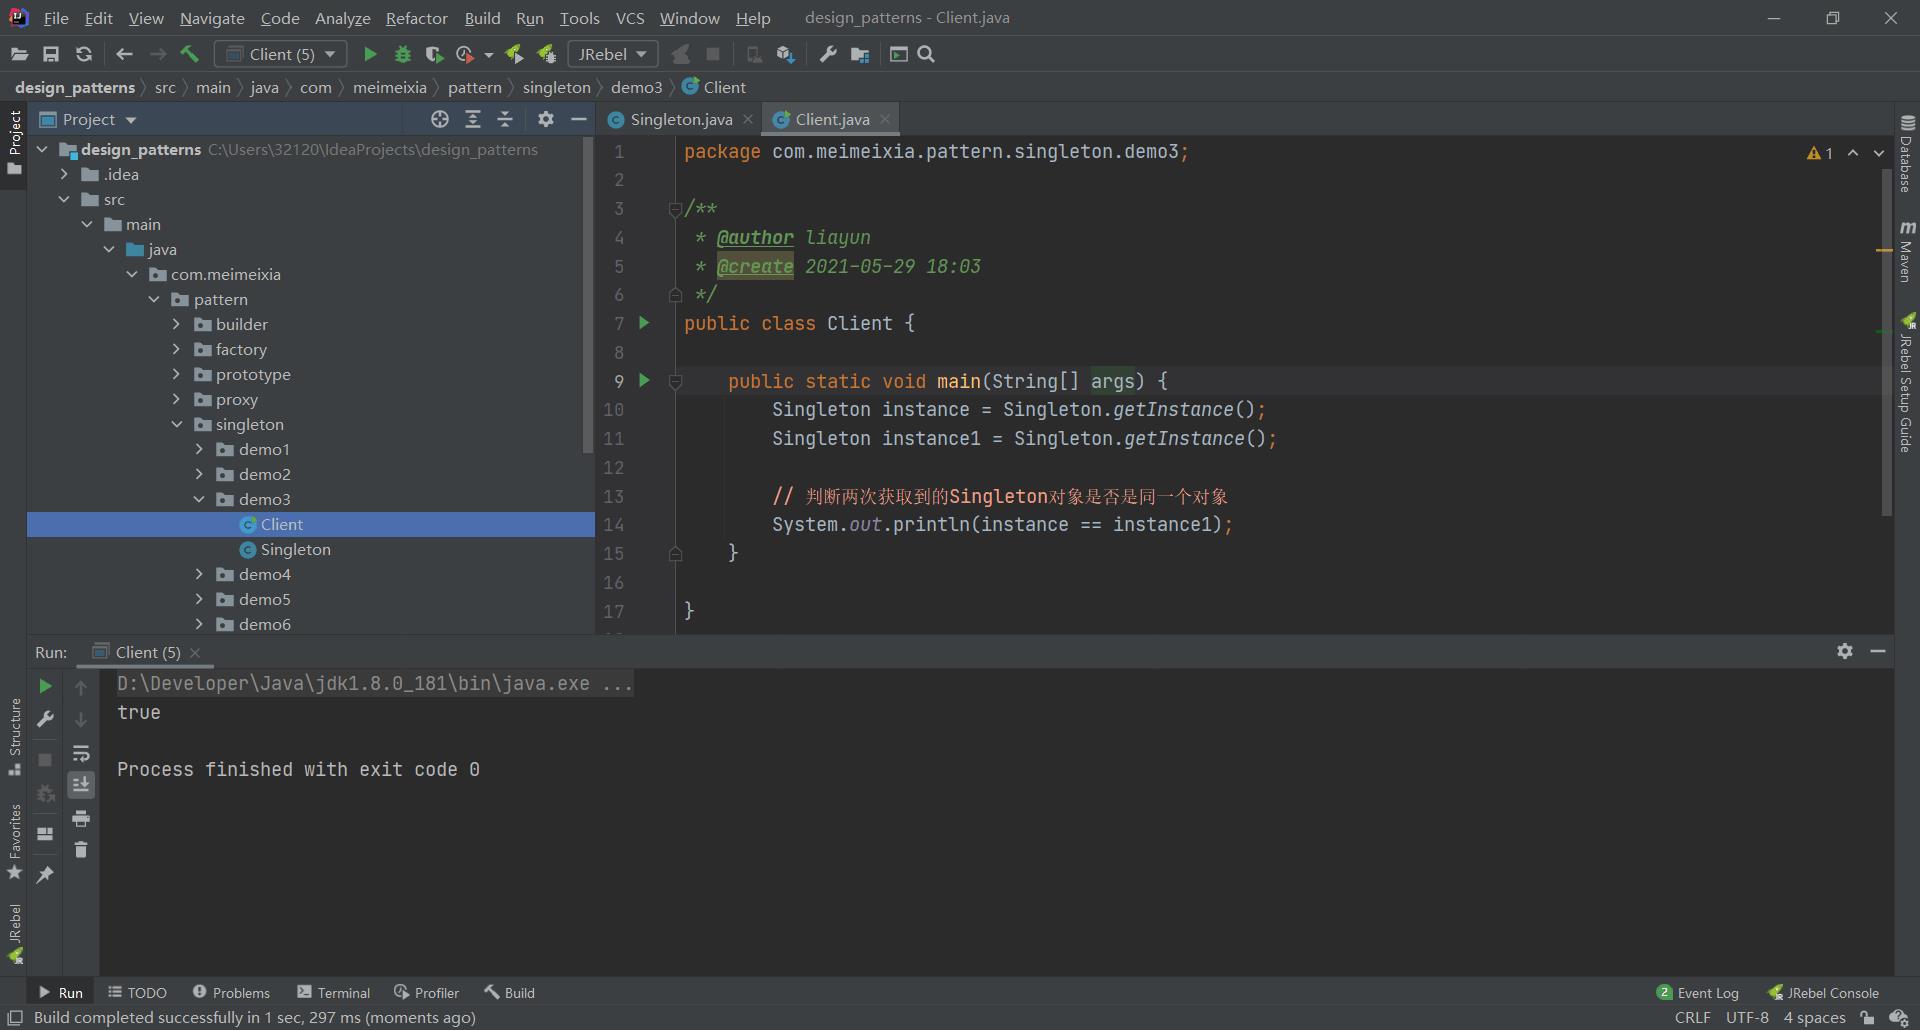Open Search Everywhere with the magnifier icon
The width and height of the screenshot is (1920, 1030).
(926, 54)
